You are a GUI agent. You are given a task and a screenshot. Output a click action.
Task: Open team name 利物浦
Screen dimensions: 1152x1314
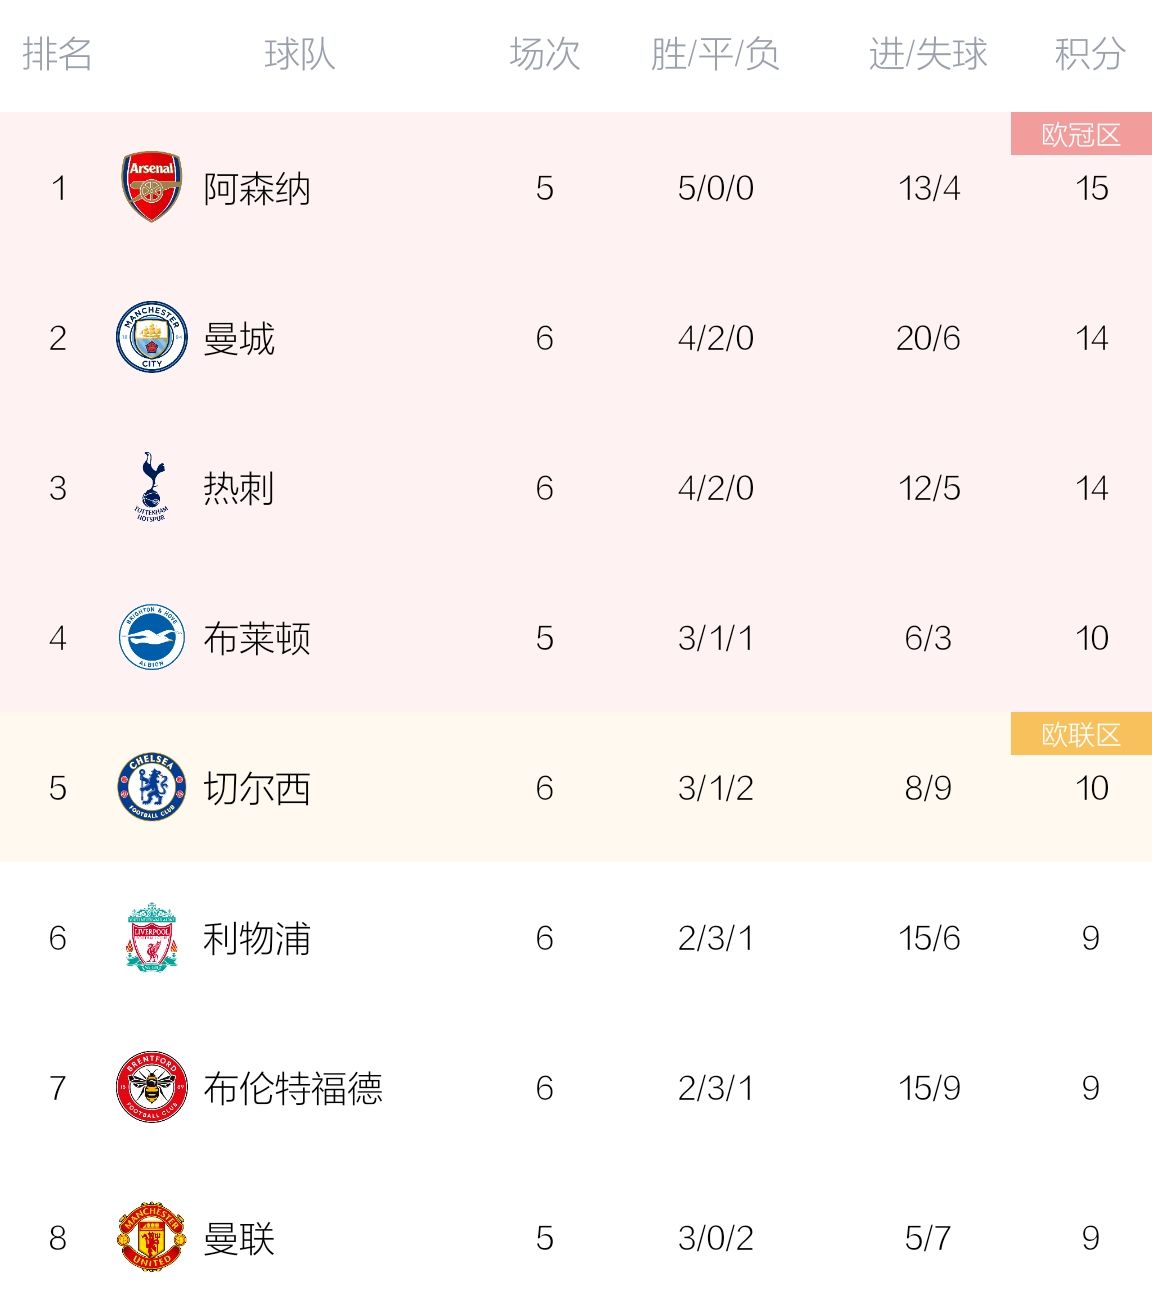[x=257, y=938]
